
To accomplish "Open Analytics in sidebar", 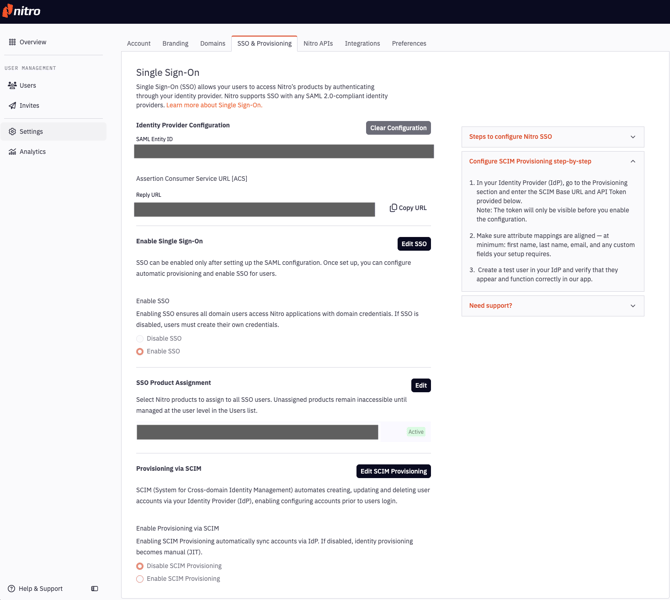I will coord(32,152).
